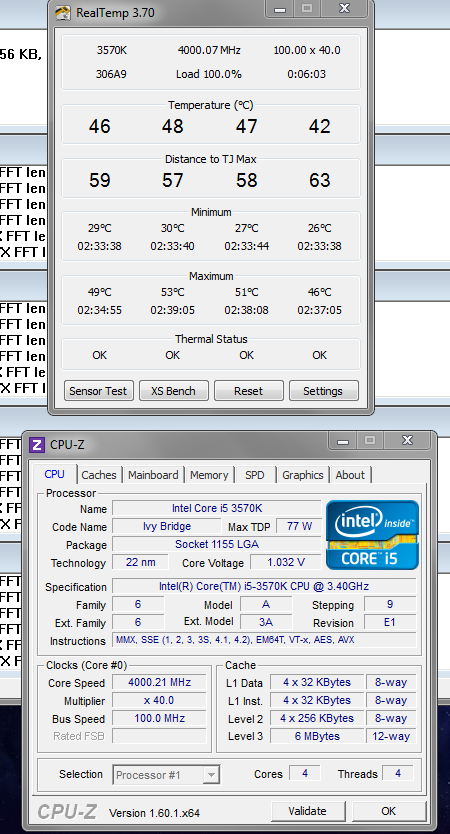Close the CPU-Z window
Viewport: 450px width, 834px height.
(x=407, y=441)
